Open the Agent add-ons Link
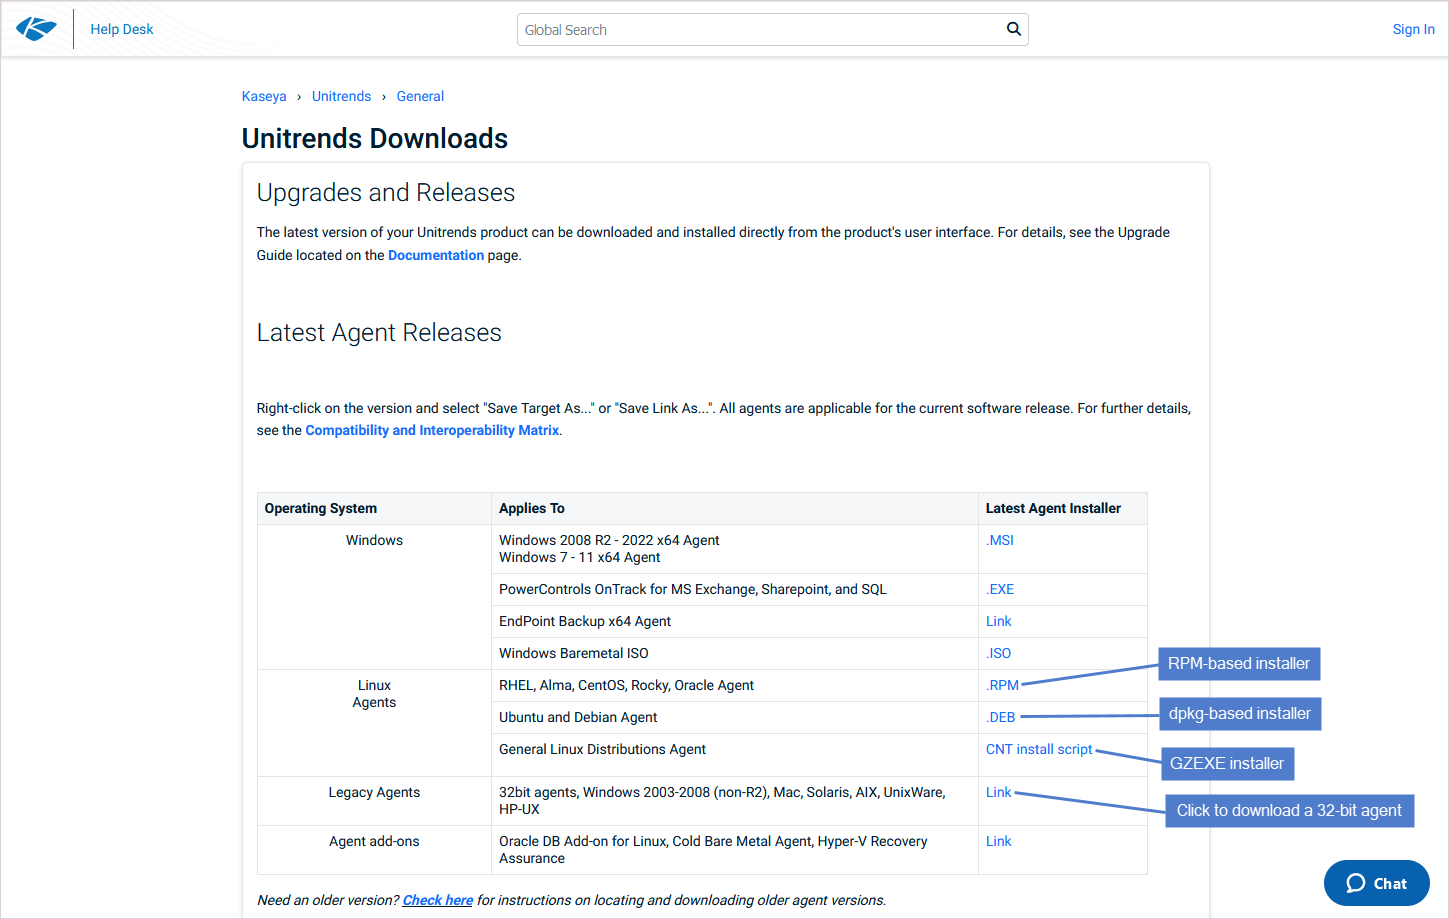 998,841
